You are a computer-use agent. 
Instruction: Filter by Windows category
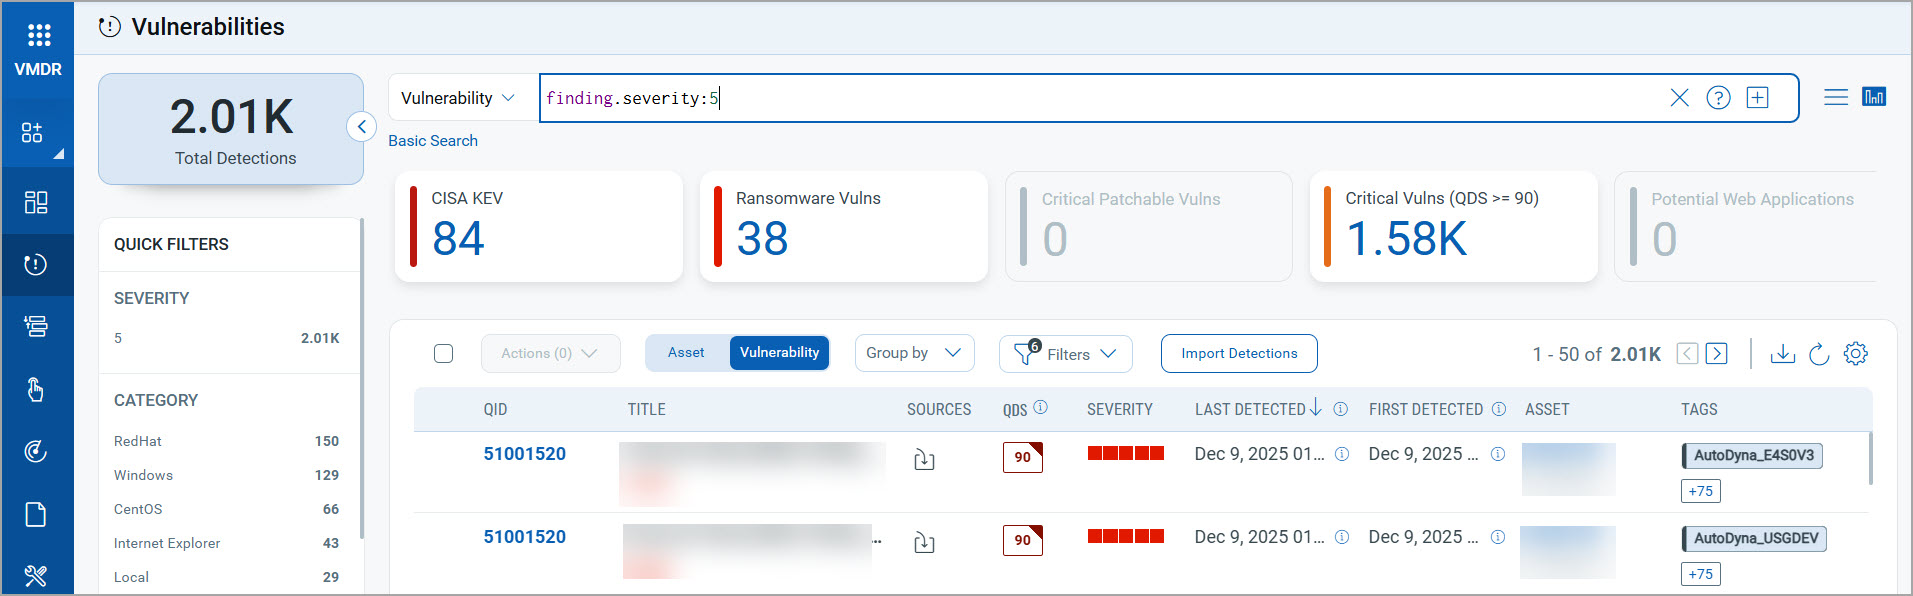click(227, 475)
